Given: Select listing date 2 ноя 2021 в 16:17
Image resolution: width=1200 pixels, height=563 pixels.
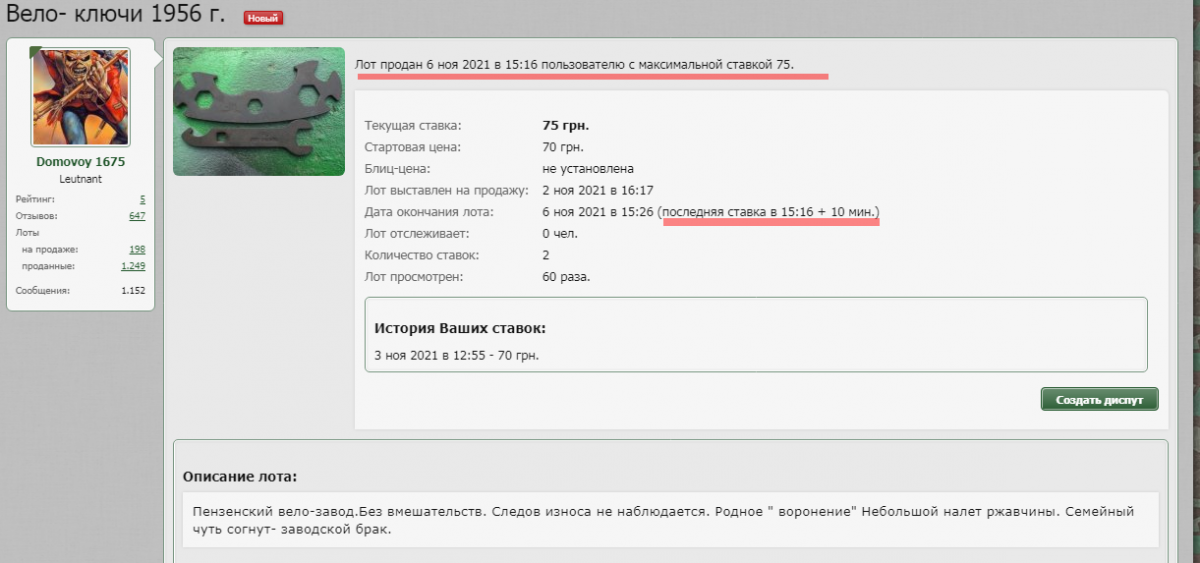Looking at the screenshot, I should [598, 190].
